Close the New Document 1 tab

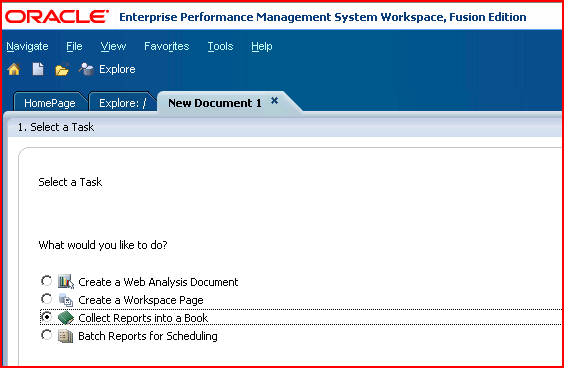[x=274, y=101]
